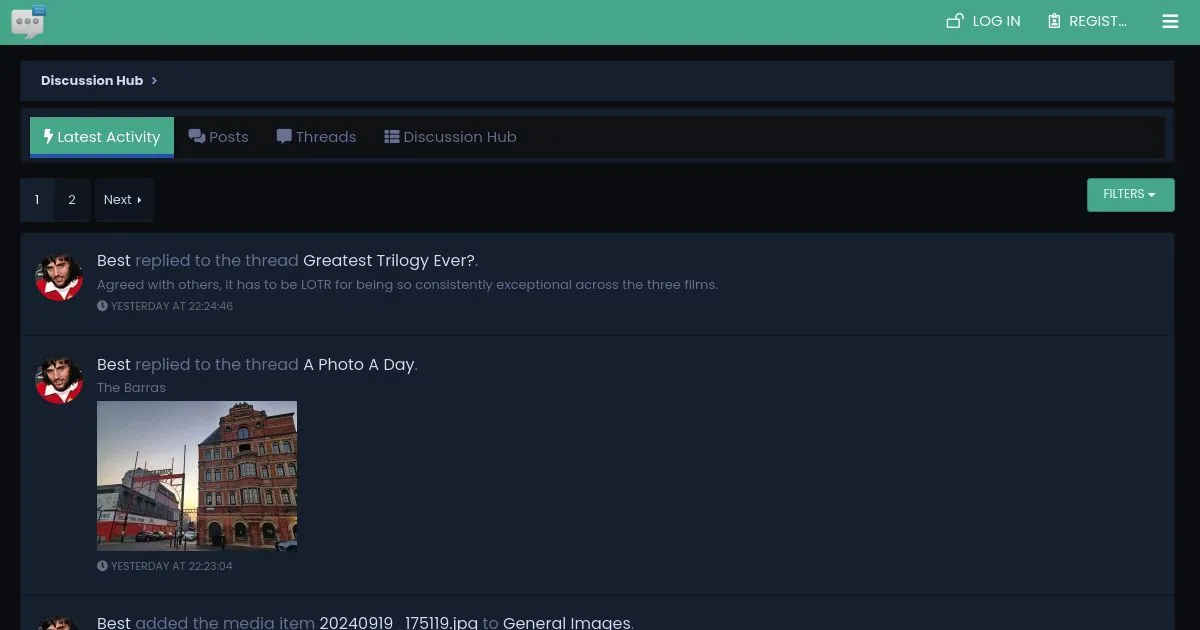This screenshot has height=630, width=1200.
Task: Click the Next page button
Action: (123, 200)
